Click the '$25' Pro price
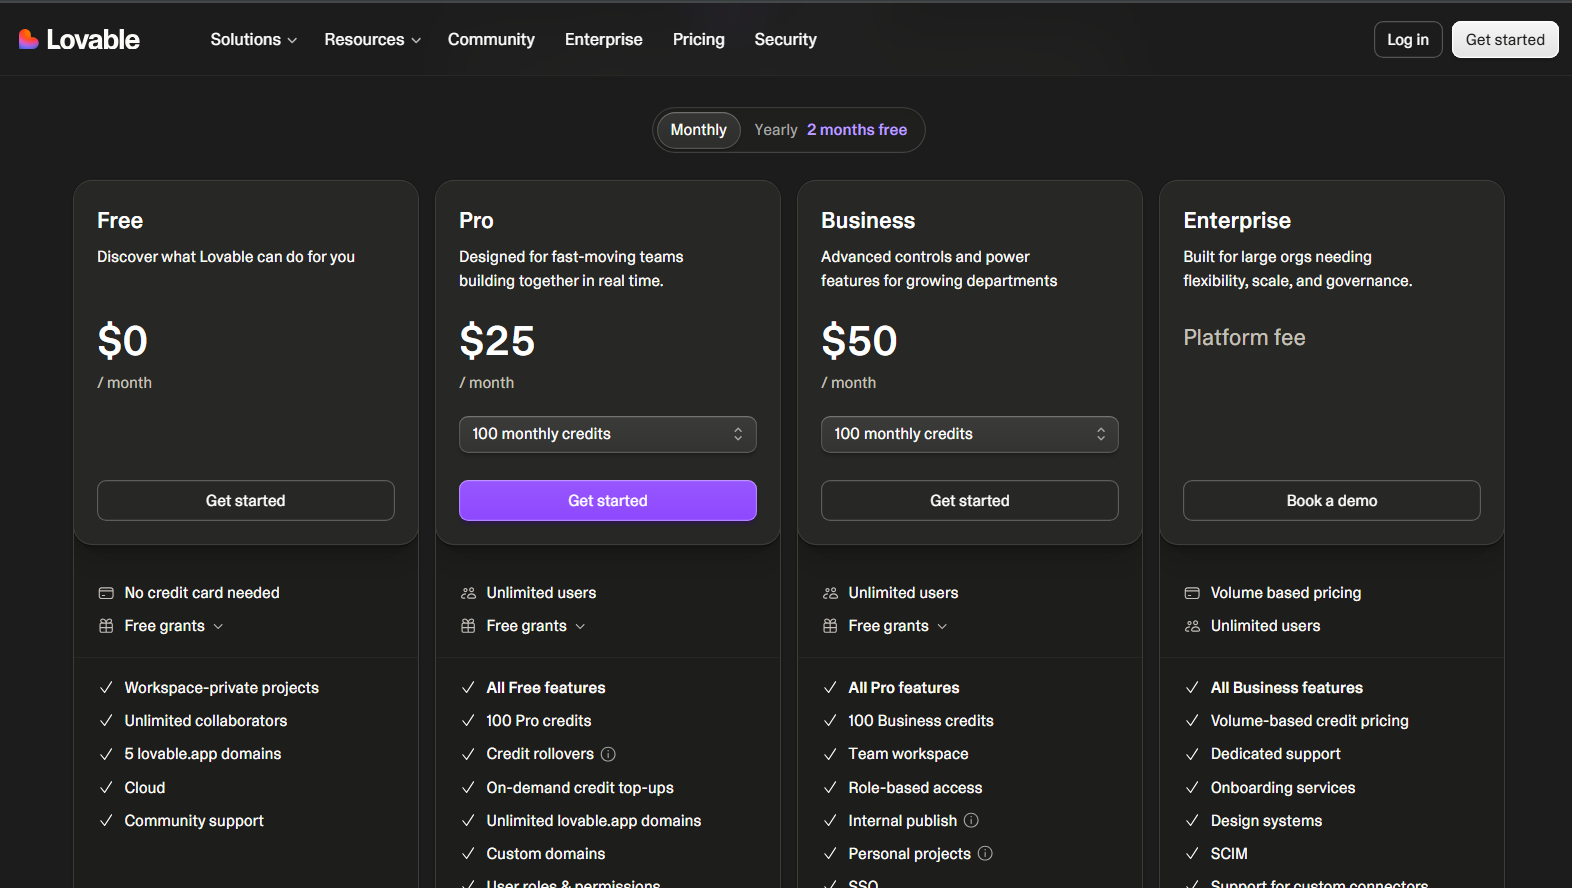Image resolution: width=1572 pixels, height=888 pixels. pos(497,341)
